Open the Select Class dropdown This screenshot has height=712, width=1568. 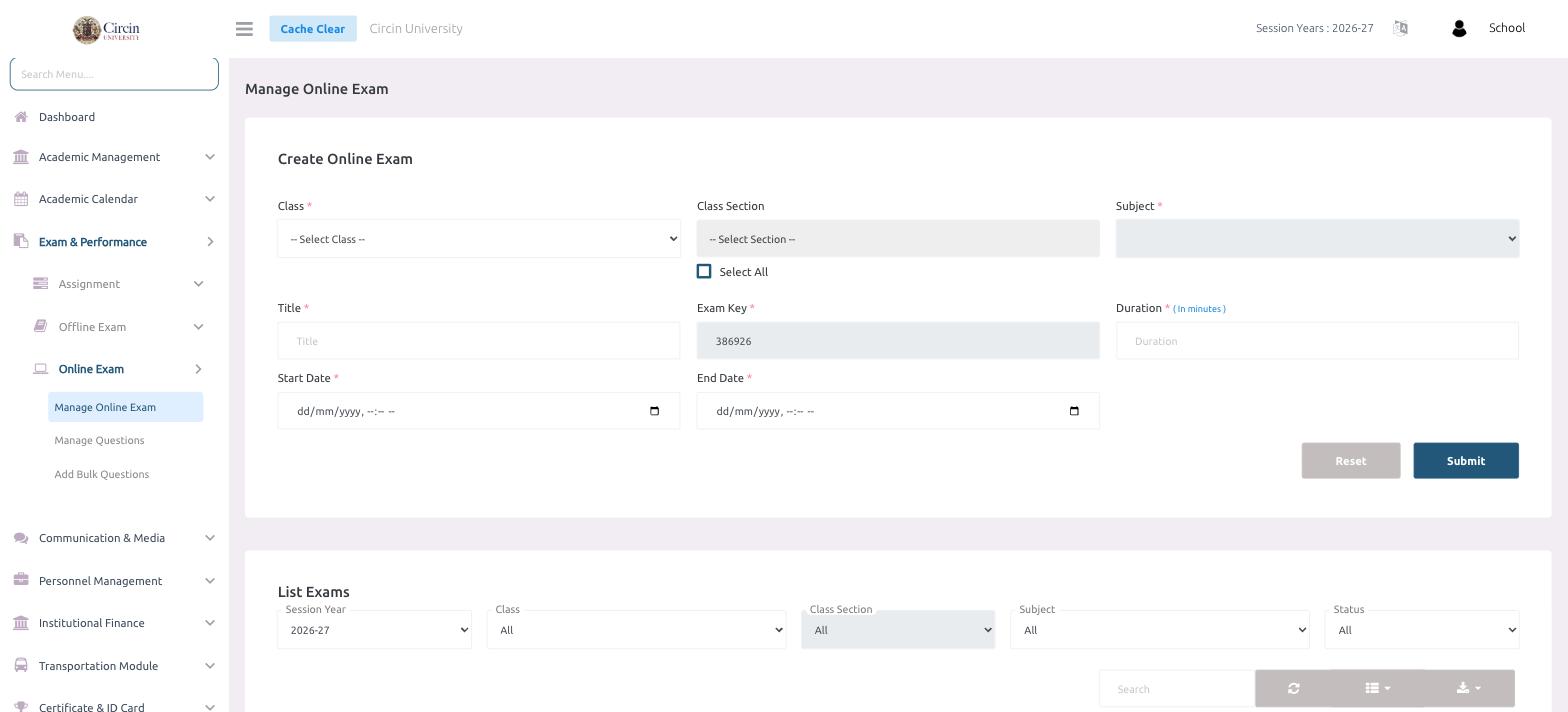click(479, 239)
